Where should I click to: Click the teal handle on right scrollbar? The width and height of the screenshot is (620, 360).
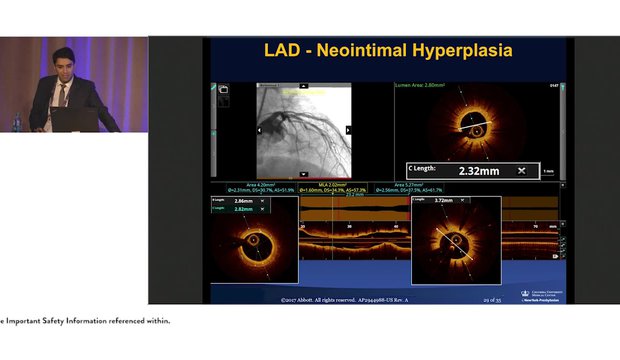(563, 87)
